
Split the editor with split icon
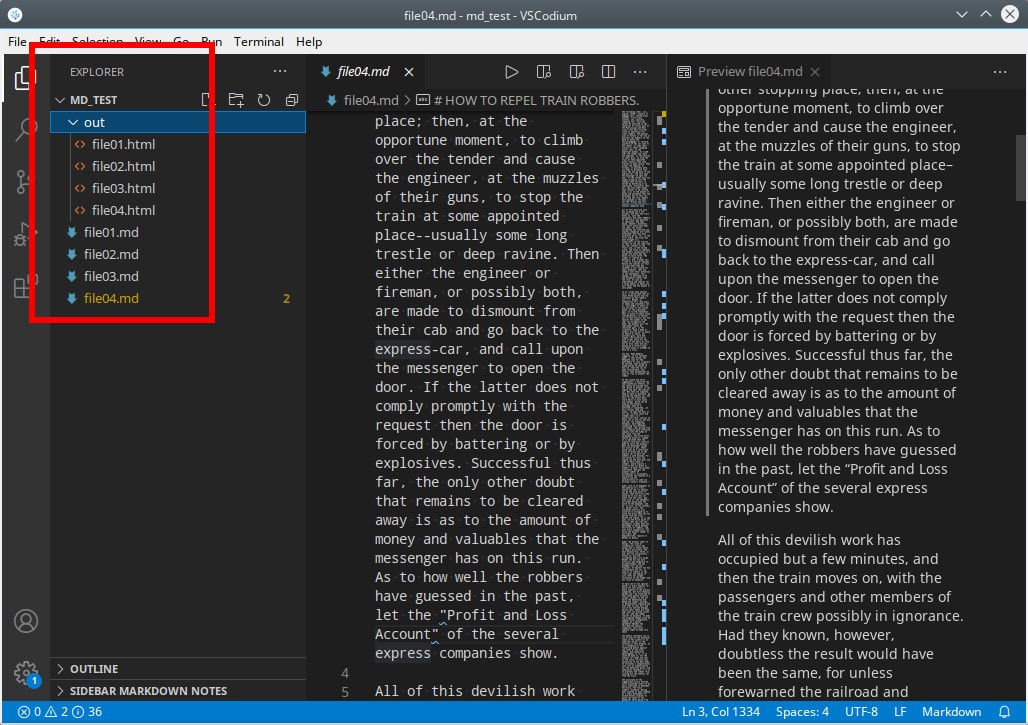[608, 72]
